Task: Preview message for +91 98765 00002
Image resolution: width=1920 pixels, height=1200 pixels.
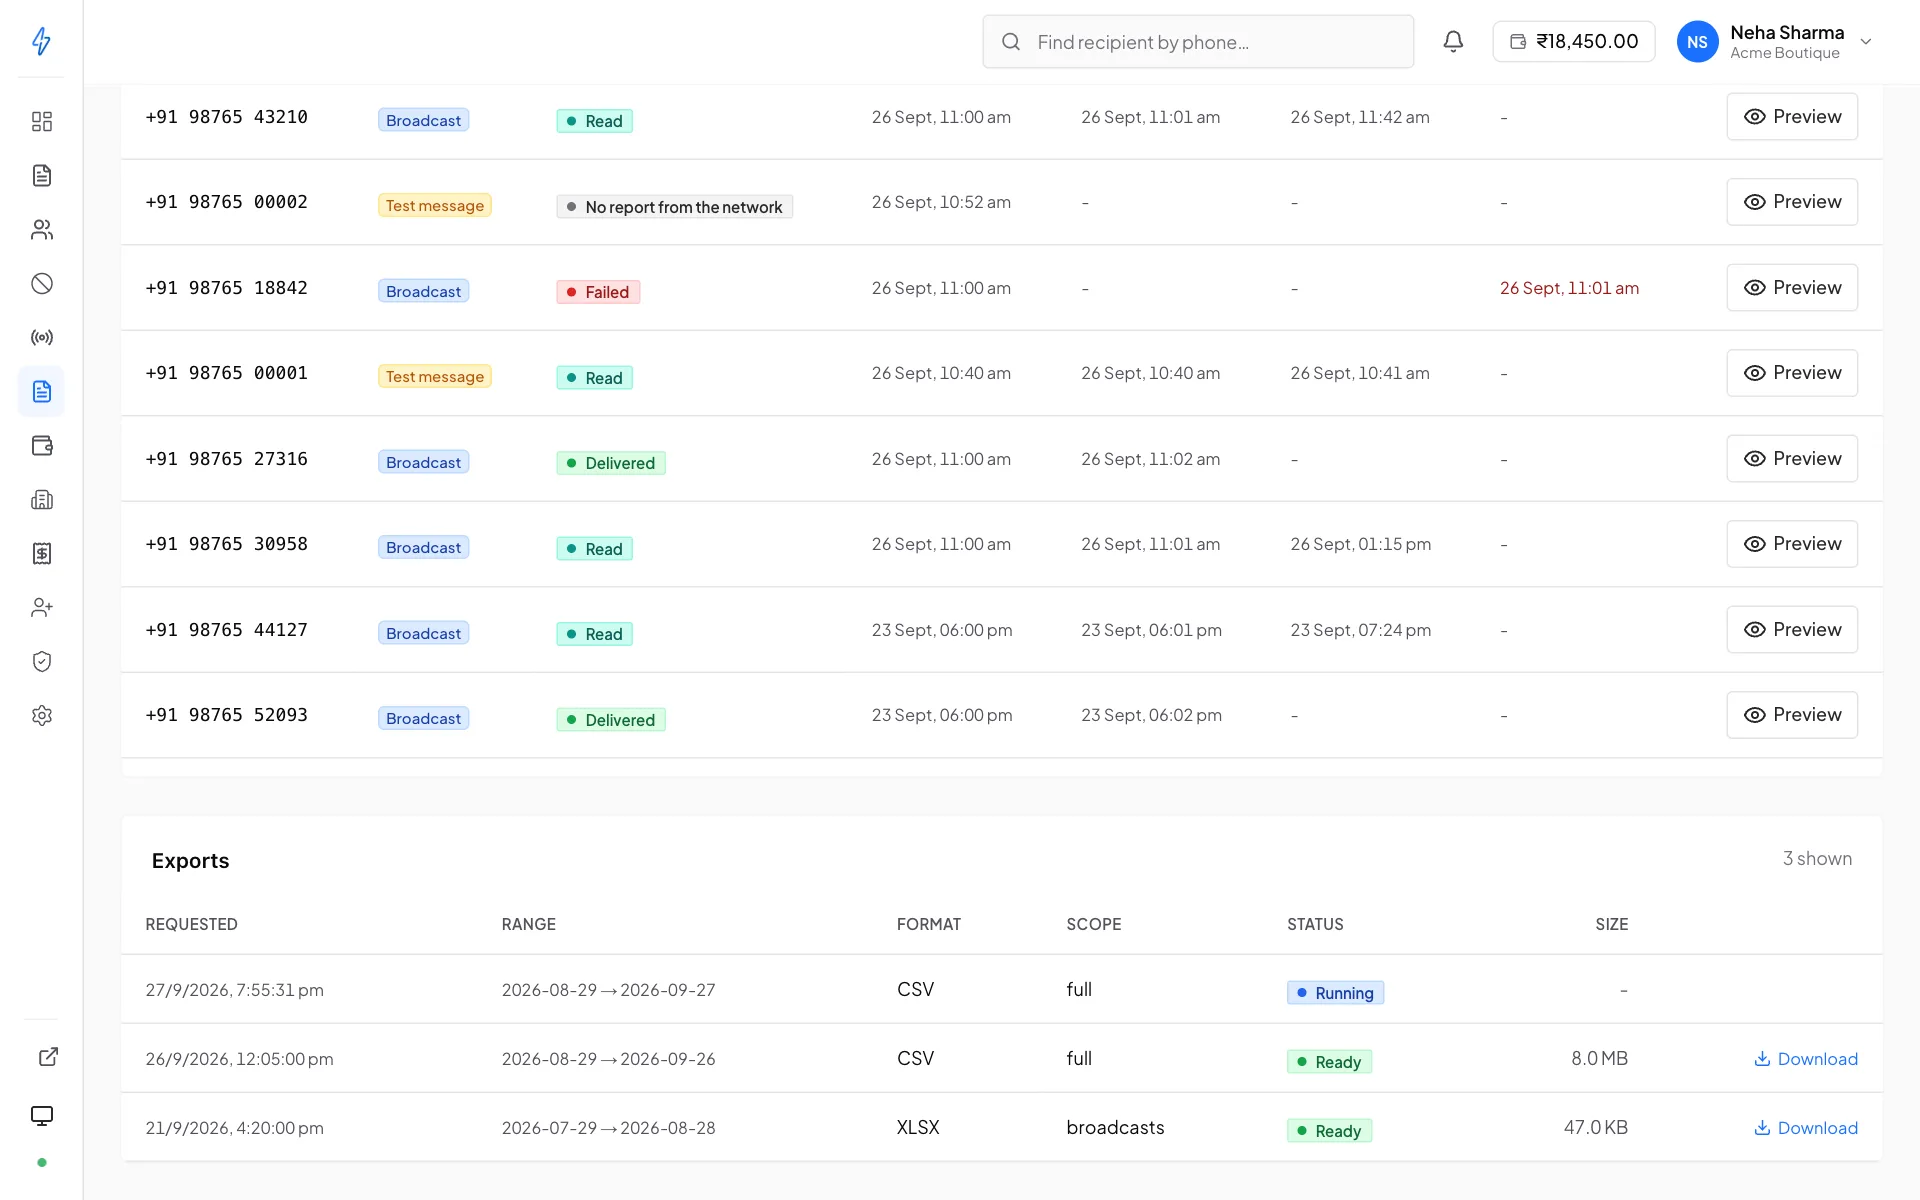Action: click(1792, 202)
